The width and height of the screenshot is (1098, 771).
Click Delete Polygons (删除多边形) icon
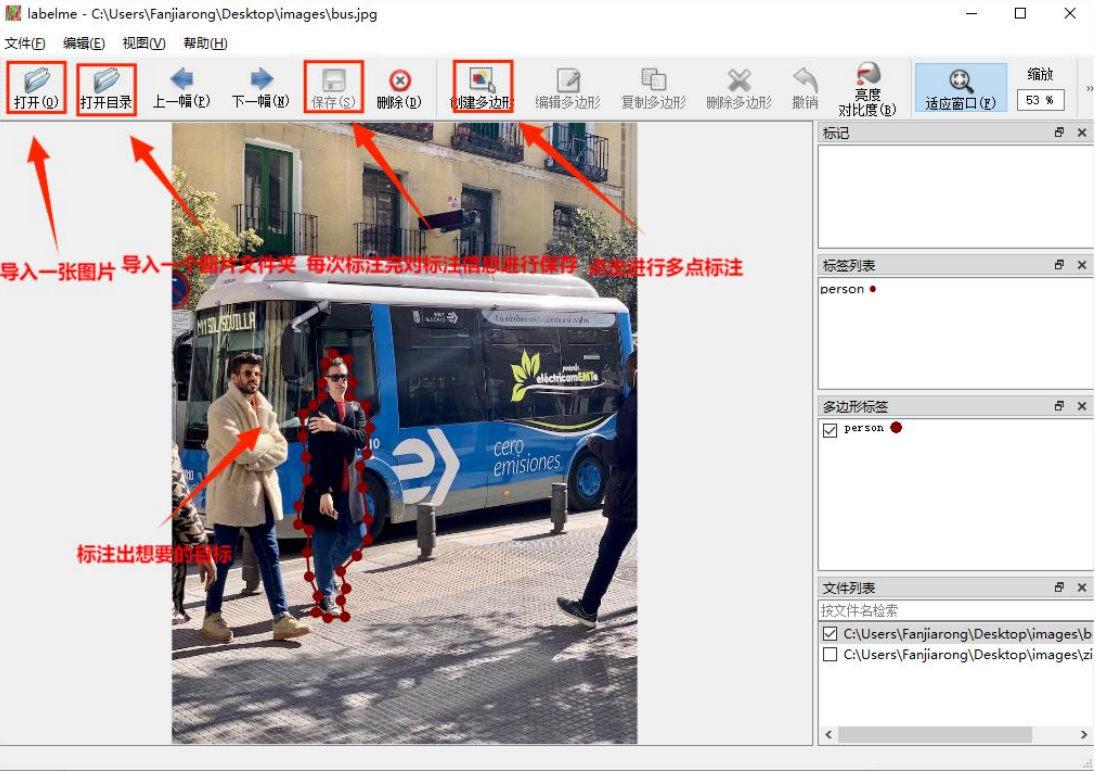click(739, 88)
